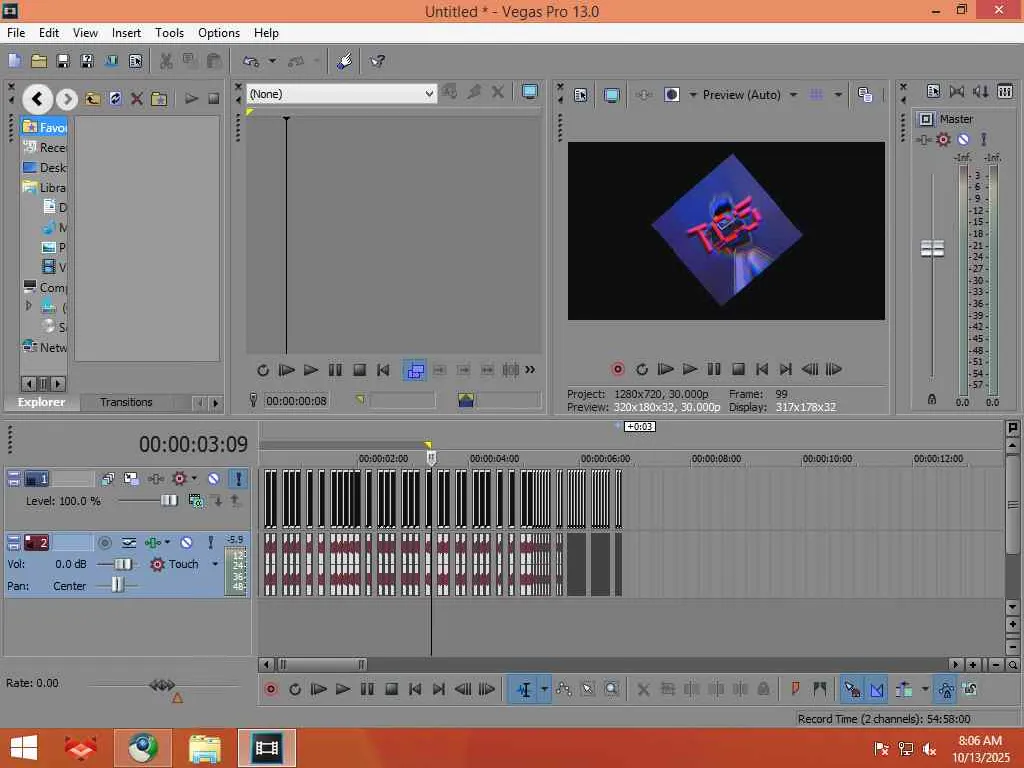The height and width of the screenshot is (768, 1024).
Task: Click the Explorer back arrow button
Action: pos(37,99)
